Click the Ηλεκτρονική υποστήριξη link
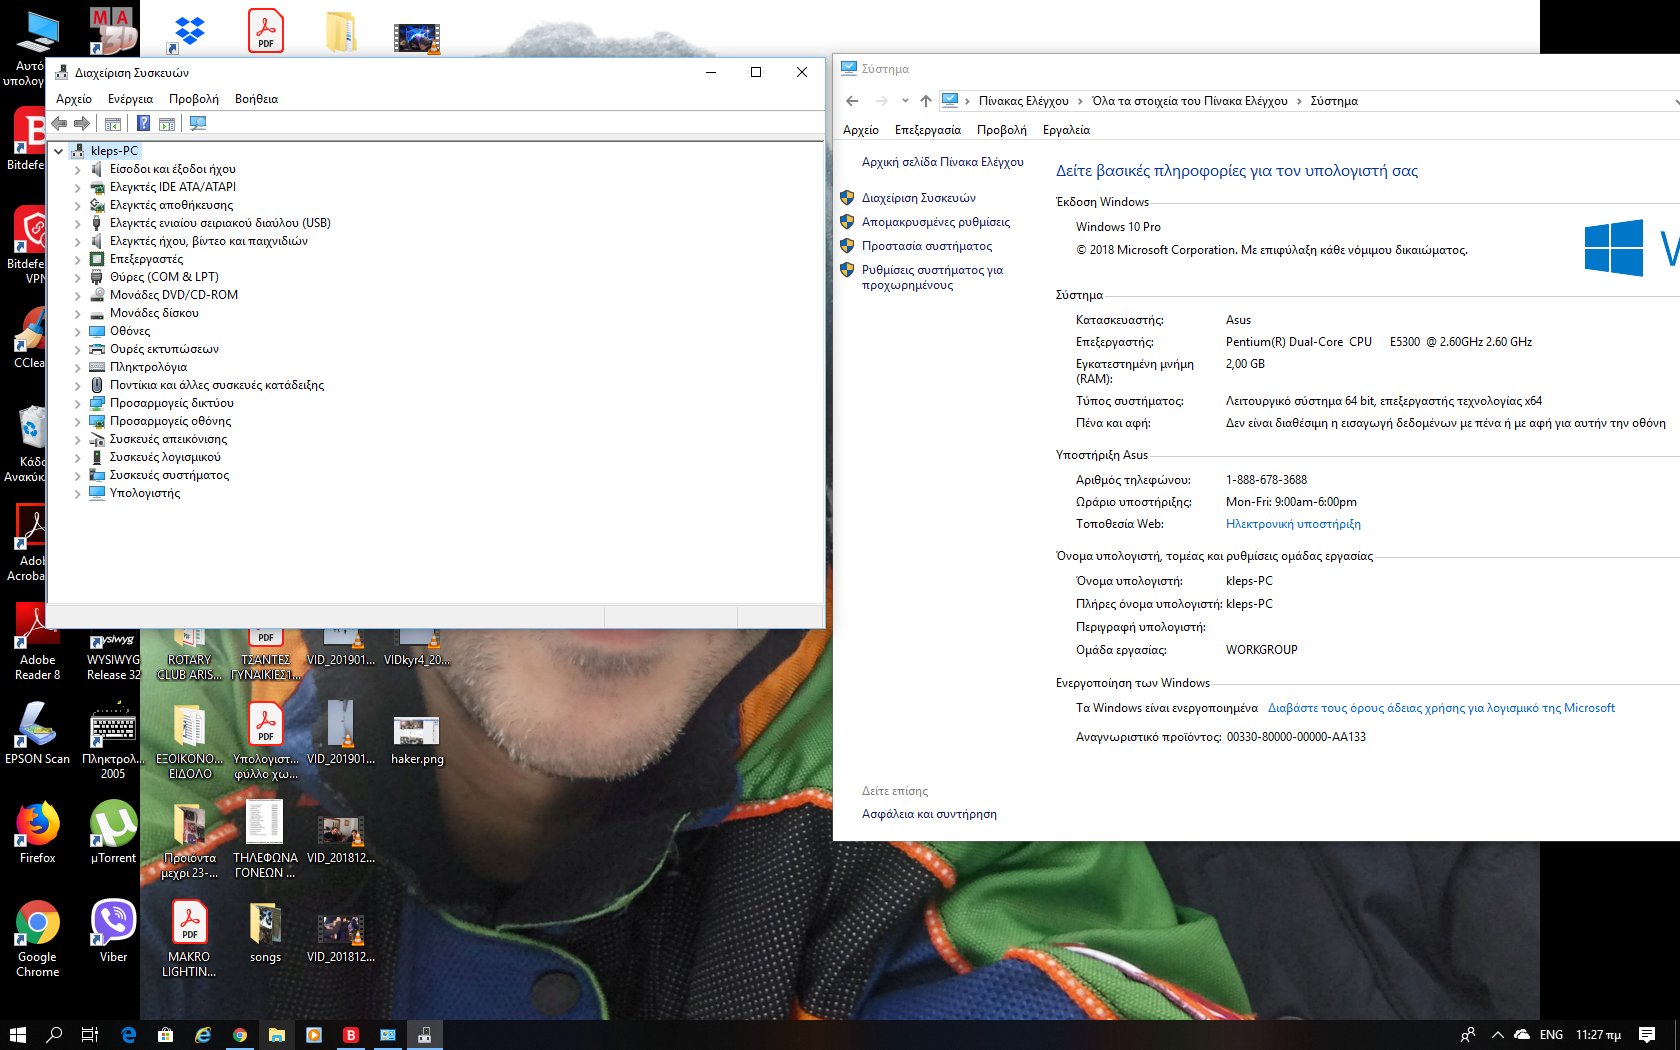The width and height of the screenshot is (1680, 1050). [x=1293, y=524]
